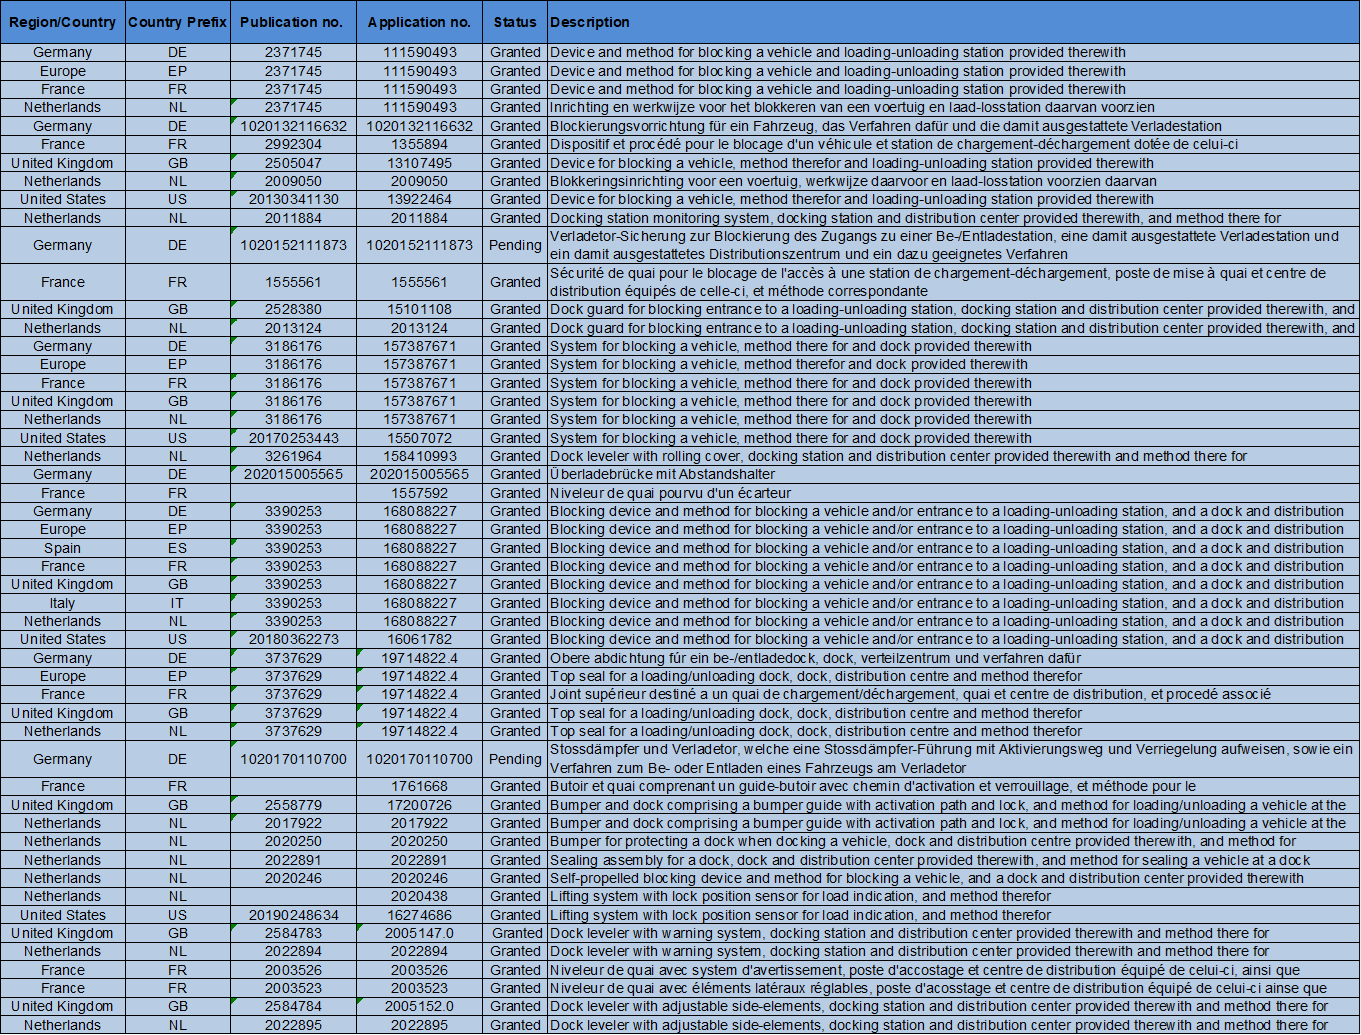This screenshot has height=1035, width=1361.
Task: Select the Application no. header cell
Action: (x=419, y=22)
